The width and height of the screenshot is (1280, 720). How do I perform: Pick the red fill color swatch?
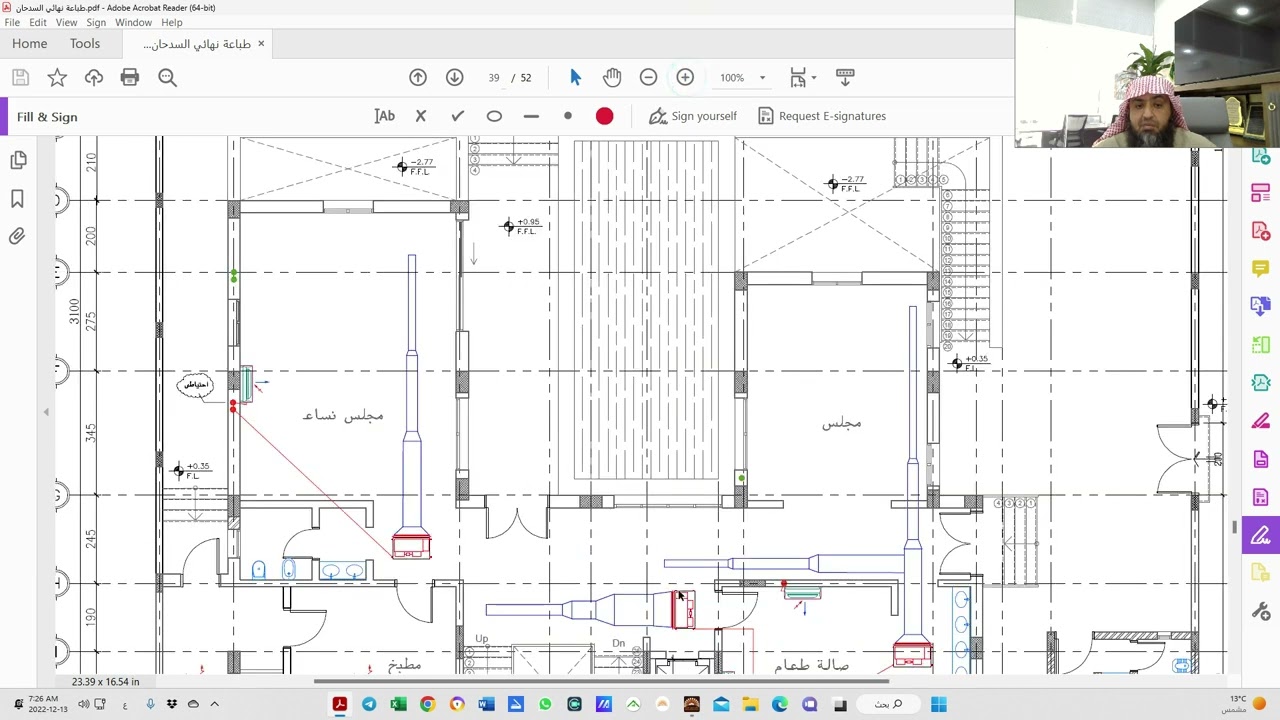pos(604,116)
